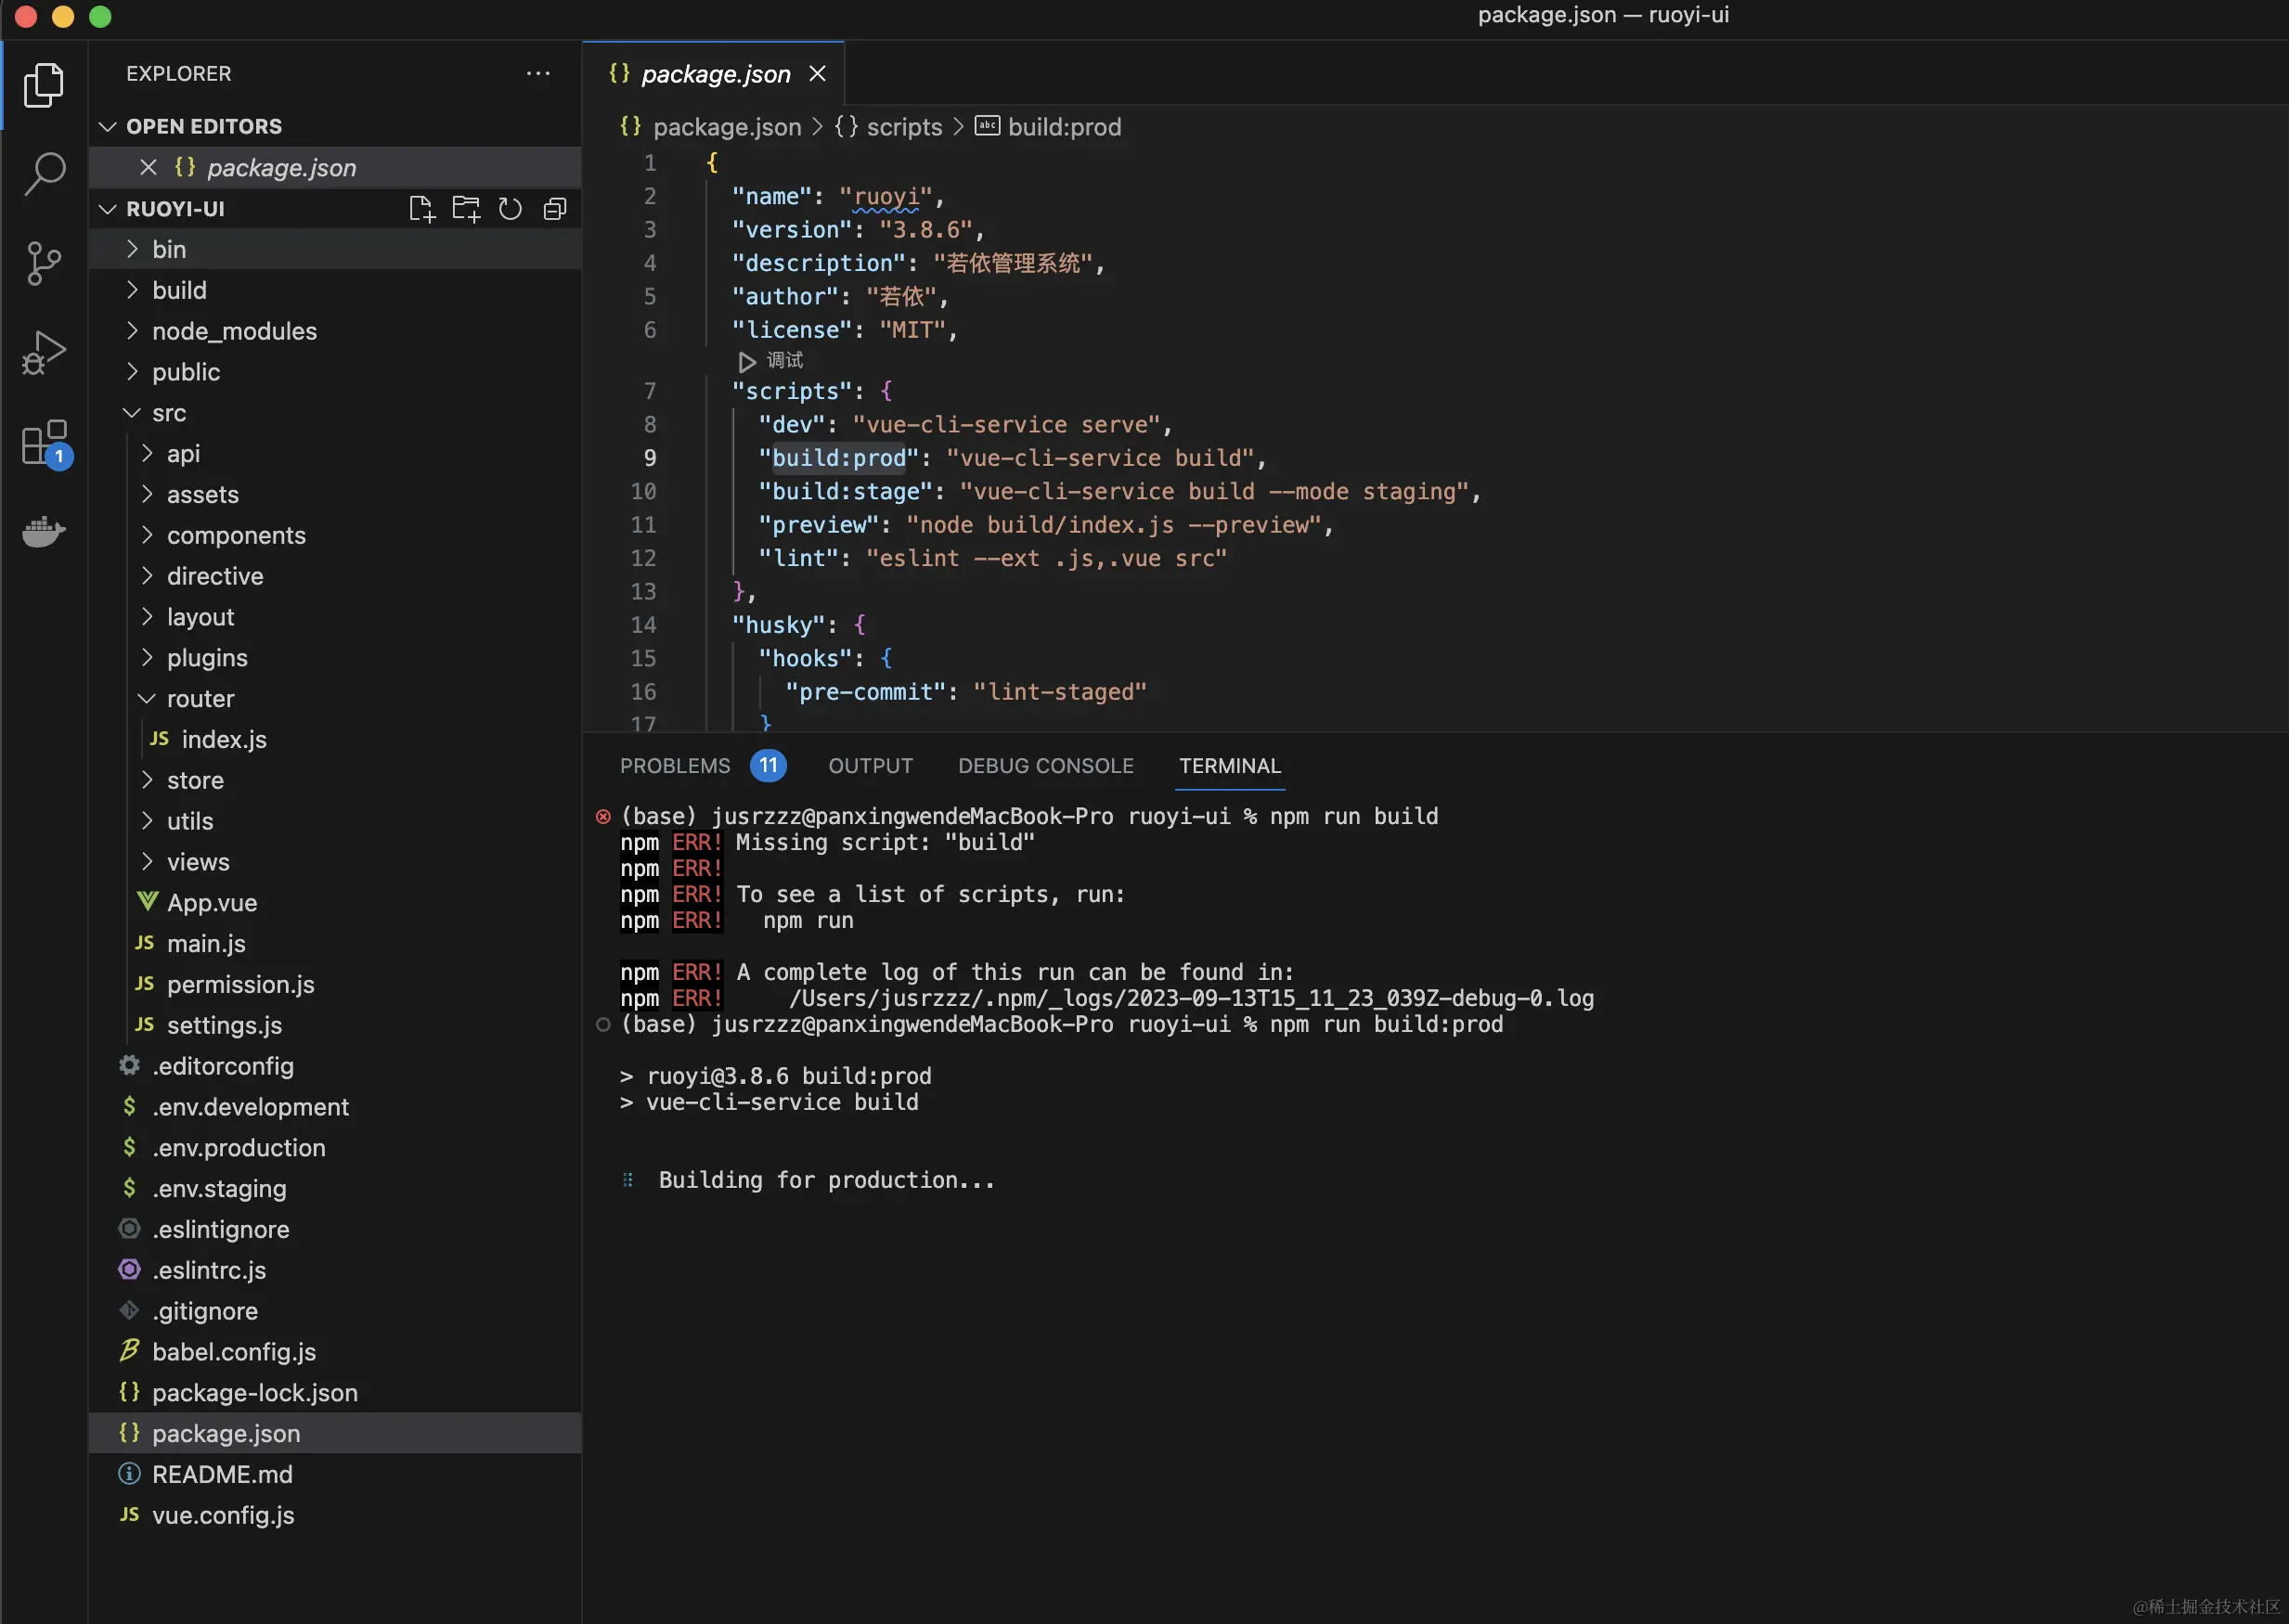Open the Search view in activity bar

(x=44, y=174)
